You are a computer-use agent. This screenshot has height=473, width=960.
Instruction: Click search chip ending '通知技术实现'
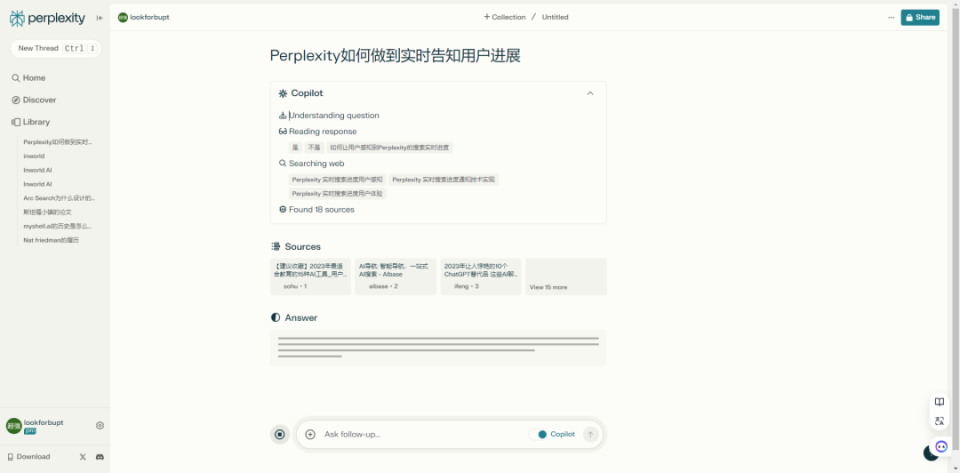click(443, 179)
